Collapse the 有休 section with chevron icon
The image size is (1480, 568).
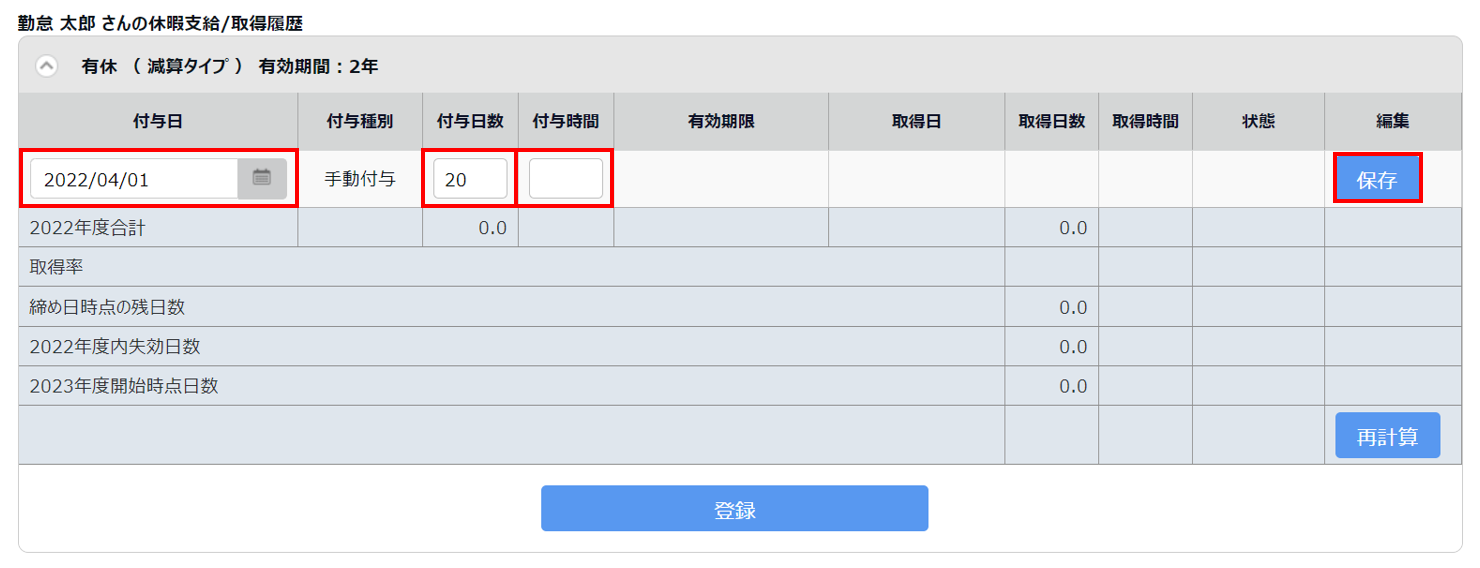[46, 67]
